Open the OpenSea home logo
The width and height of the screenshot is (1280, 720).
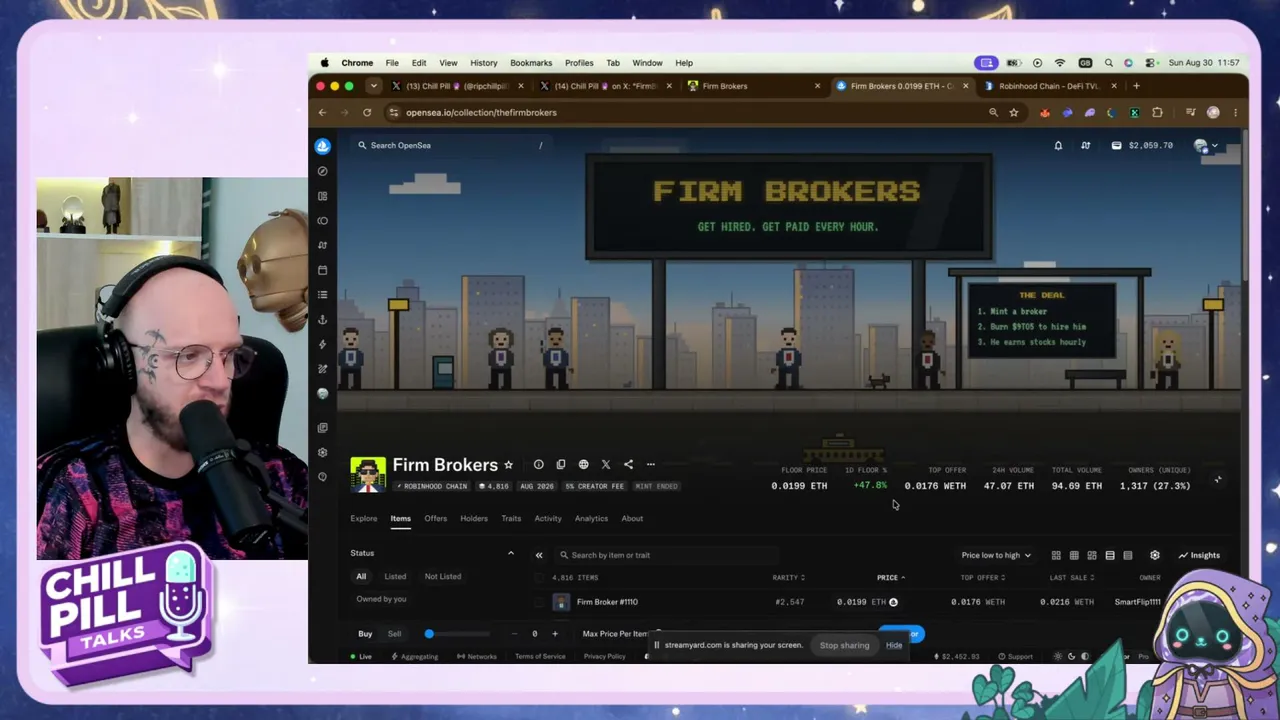322,146
